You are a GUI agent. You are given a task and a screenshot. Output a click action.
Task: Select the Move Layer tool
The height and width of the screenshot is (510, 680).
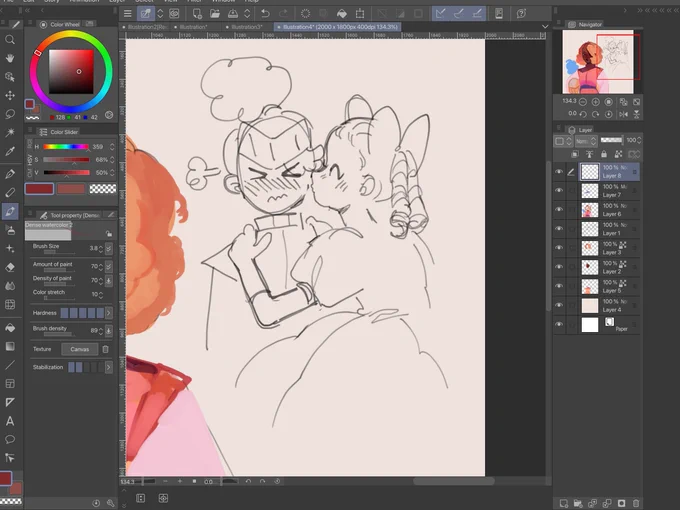pos(10,95)
